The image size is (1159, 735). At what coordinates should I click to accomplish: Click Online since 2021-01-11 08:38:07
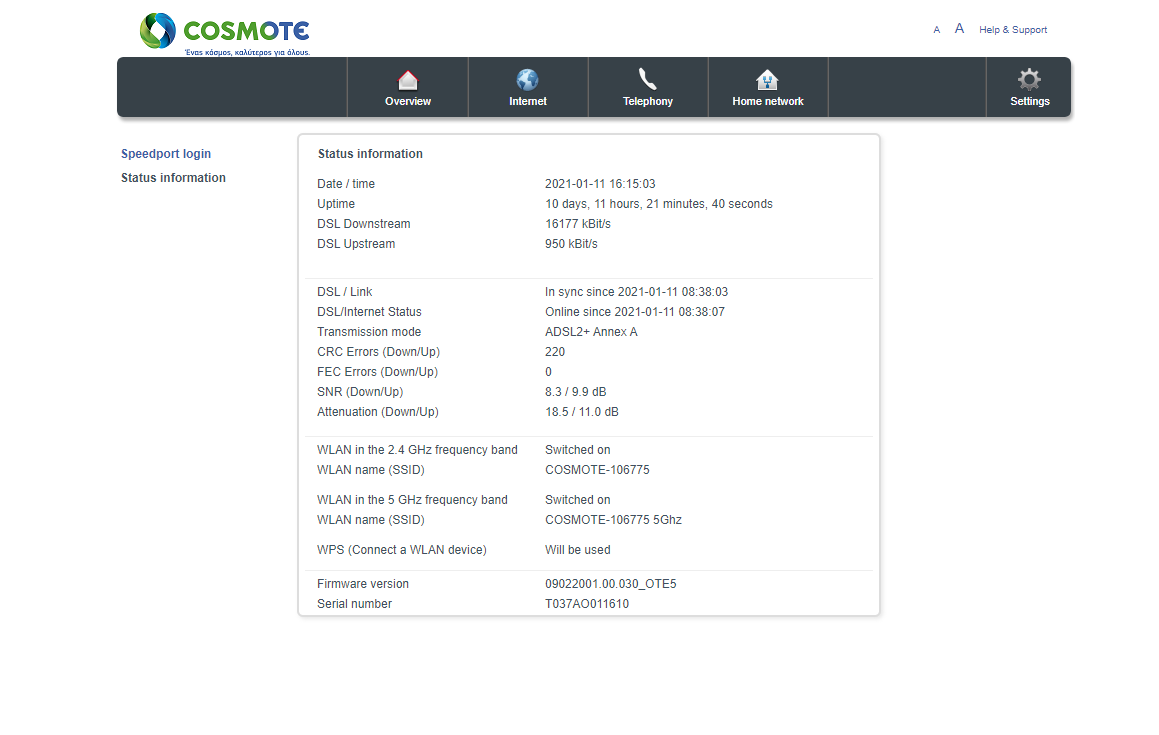point(635,312)
